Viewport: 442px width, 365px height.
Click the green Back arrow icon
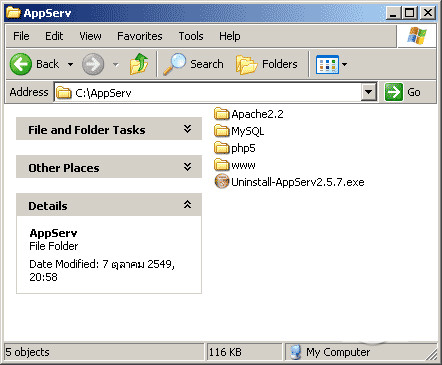coord(21,64)
